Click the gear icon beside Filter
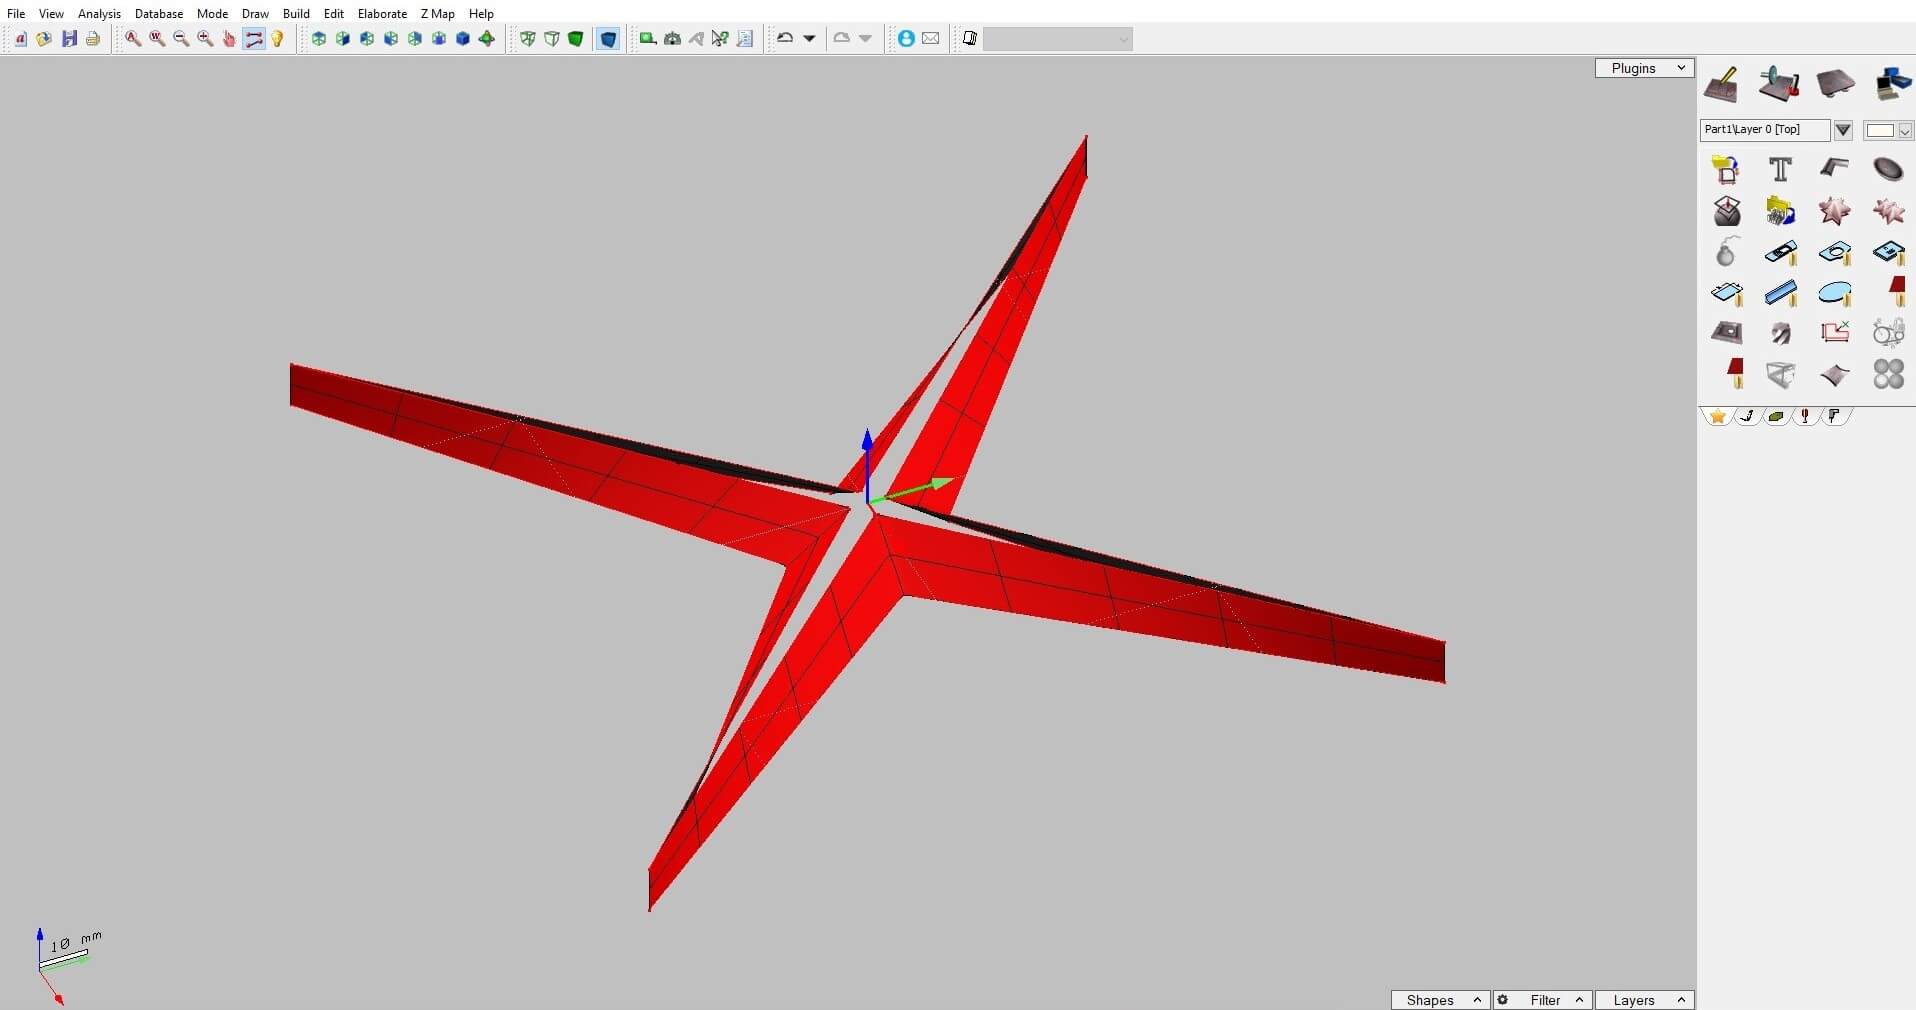 1502,1000
